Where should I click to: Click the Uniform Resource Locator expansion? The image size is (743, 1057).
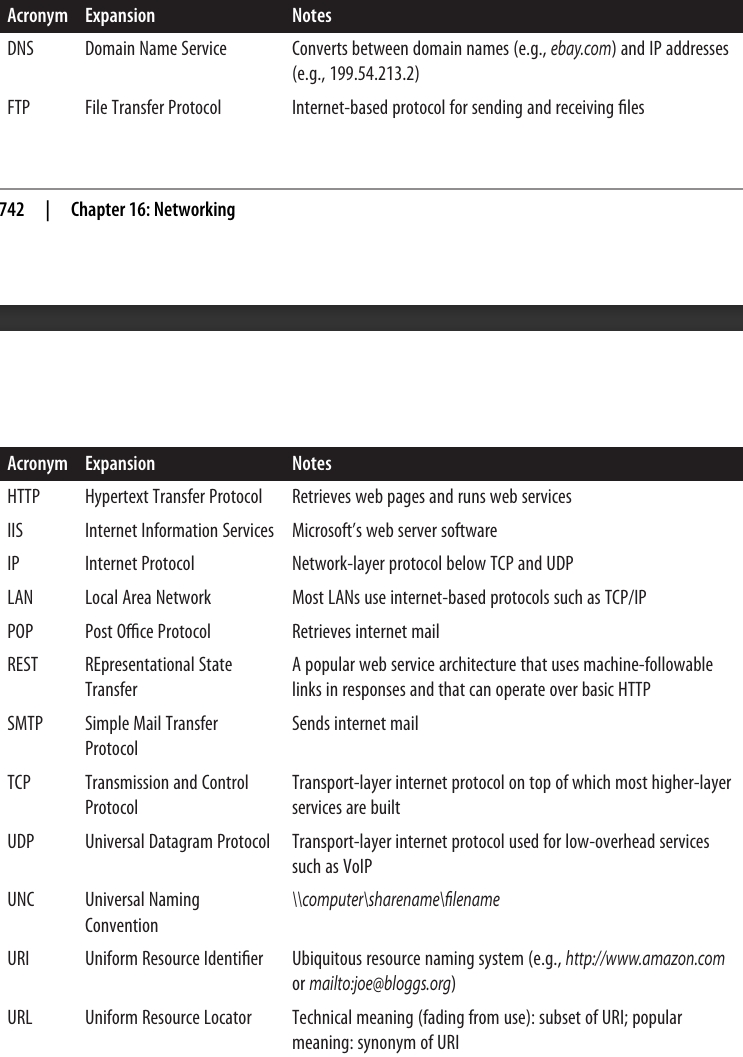coord(168,1018)
